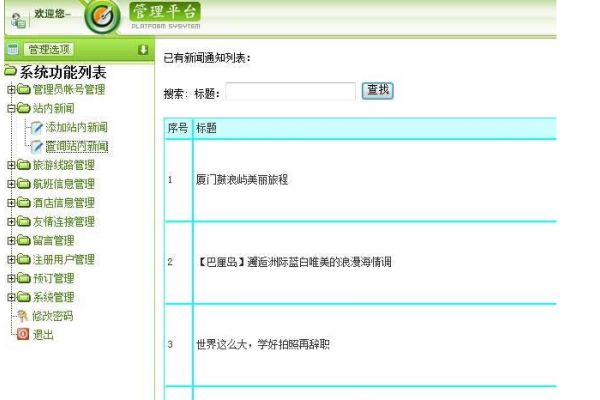Expand the 旅游线路管理 tree node
The width and height of the screenshot is (600, 400).
tap(11, 165)
